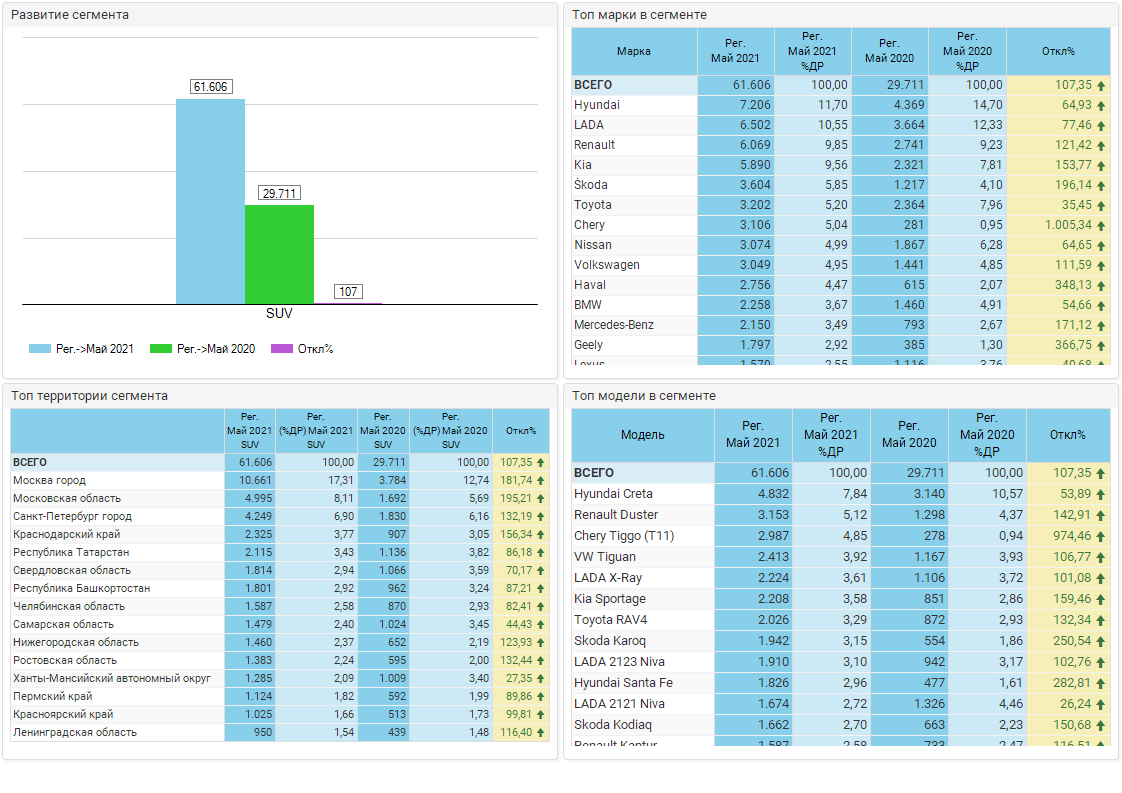
Task: Select the Топ модели в сегменте panel title
Action: (643, 396)
